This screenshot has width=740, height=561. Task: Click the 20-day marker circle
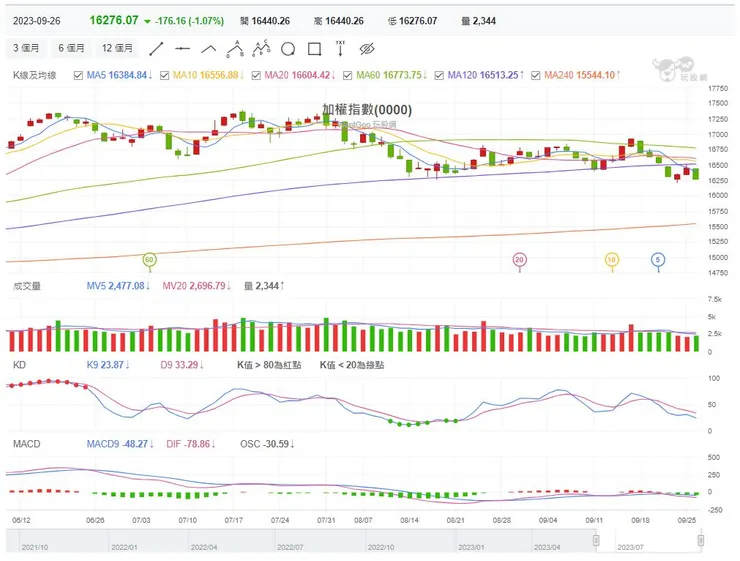tap(519, 260)
